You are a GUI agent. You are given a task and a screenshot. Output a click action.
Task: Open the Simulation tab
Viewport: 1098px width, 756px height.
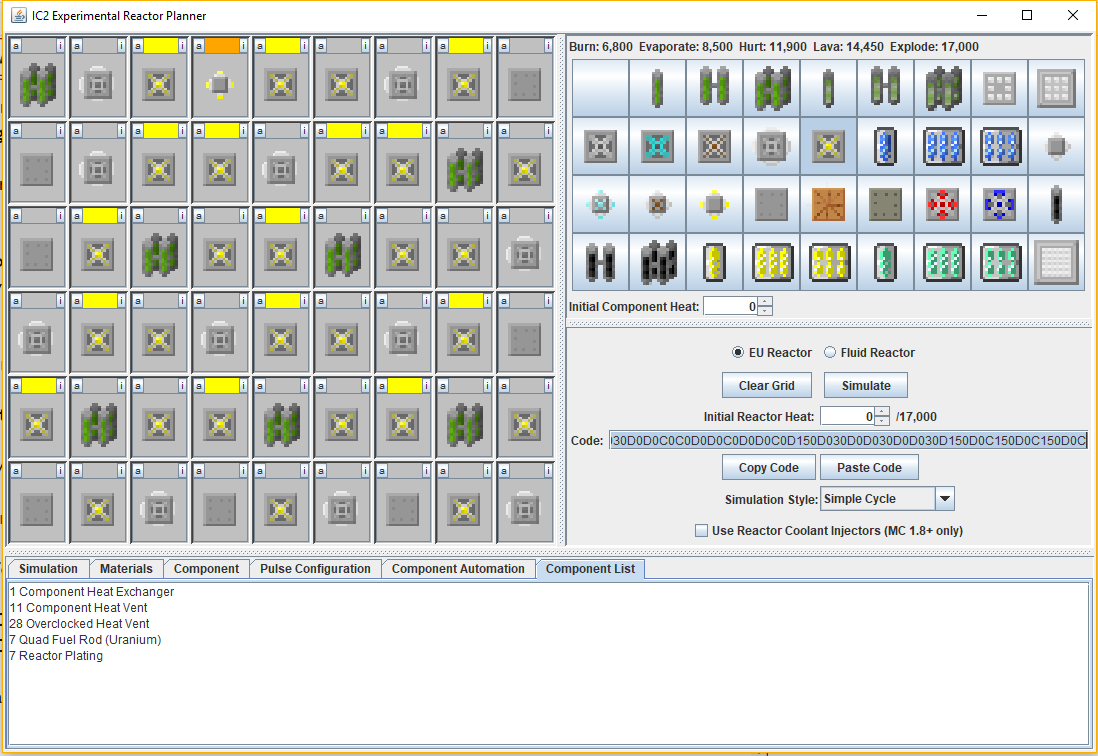pyautogui.click(x=48, y=569)
